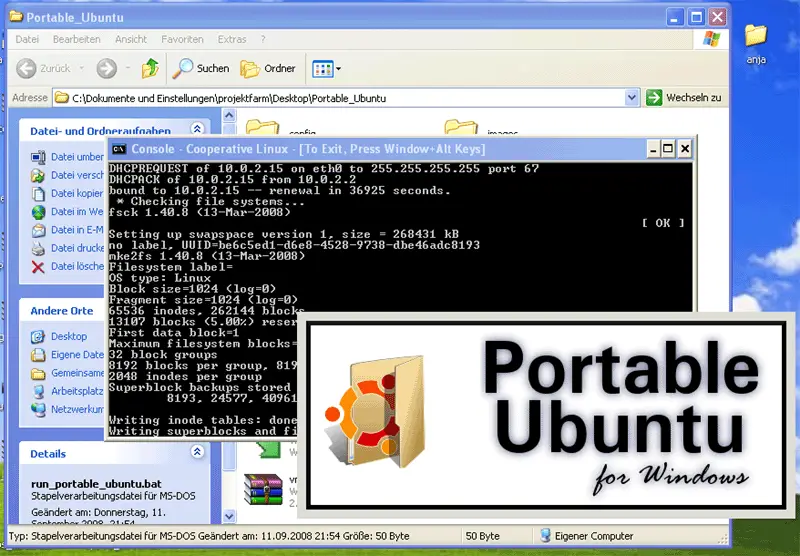Click Datei im Web veröffentlichen icon
The width and height of the screenshot is (800, 556).
click(x=38, y=212)
